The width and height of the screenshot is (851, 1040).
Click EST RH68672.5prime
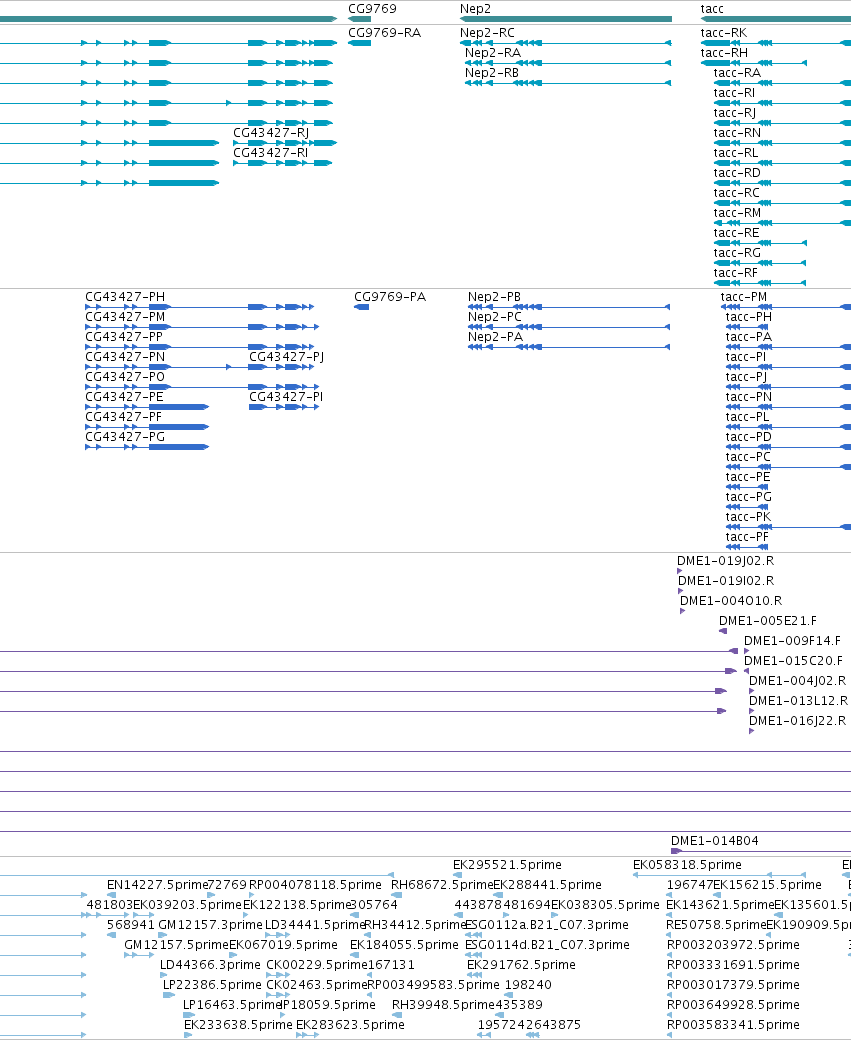(442, 885)
